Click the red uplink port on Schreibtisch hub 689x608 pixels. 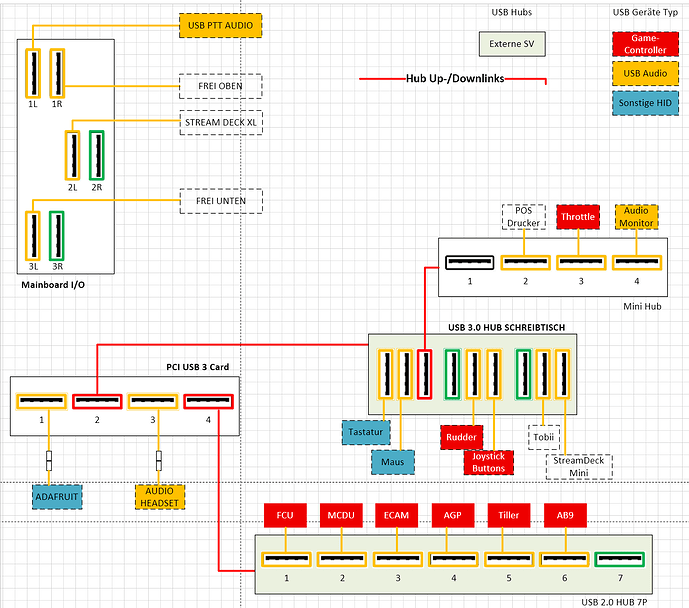click(424, 374)
